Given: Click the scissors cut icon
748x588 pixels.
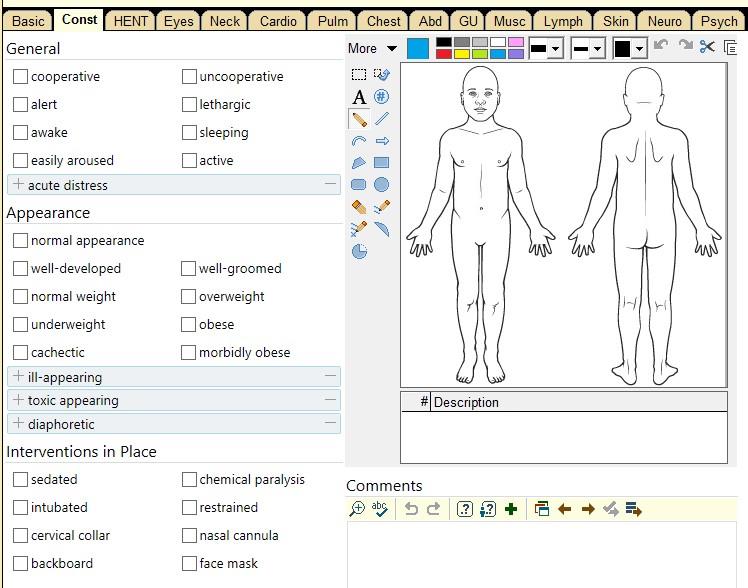Looking at the screenshot, I should click(x=708, y=47).
